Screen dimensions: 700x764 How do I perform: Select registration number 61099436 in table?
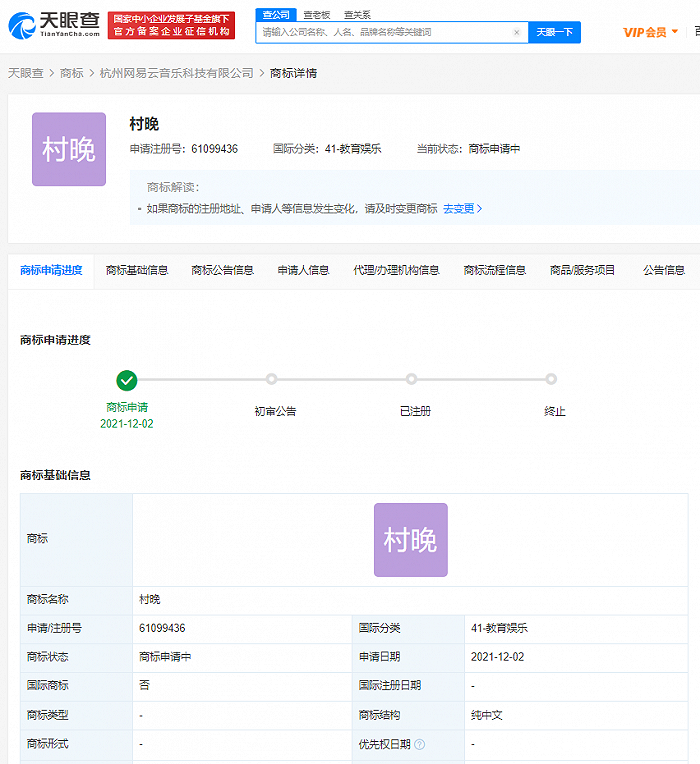[162, 629]
